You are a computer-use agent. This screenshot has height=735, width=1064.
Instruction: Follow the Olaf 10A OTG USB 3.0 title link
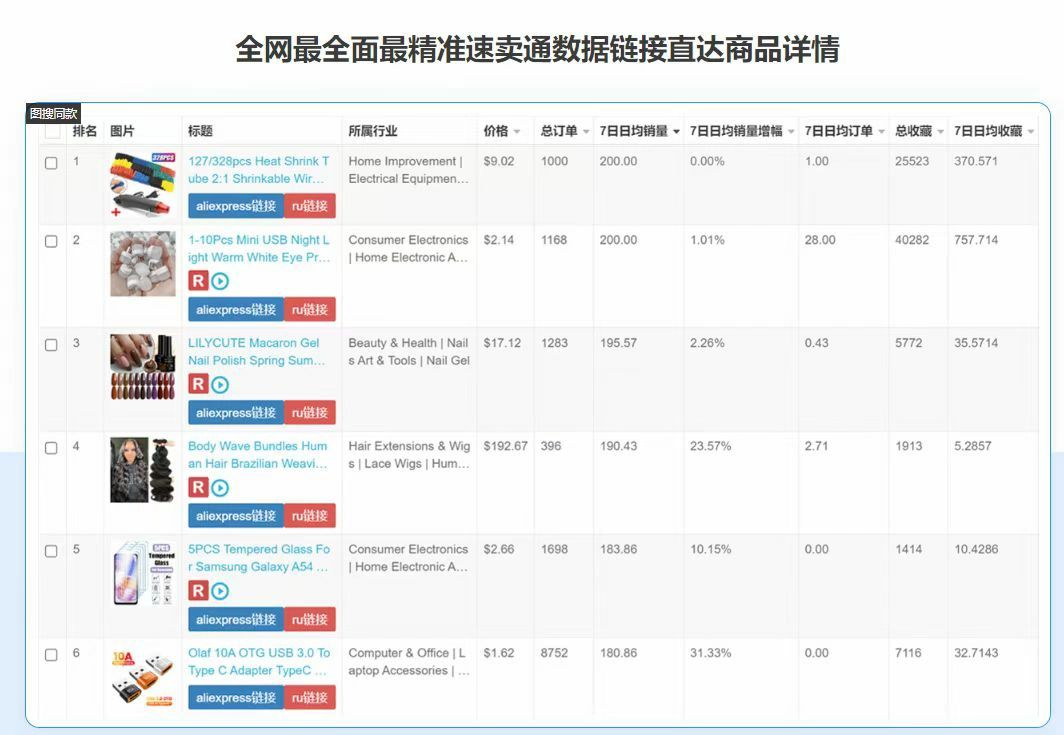coord(259,662)
